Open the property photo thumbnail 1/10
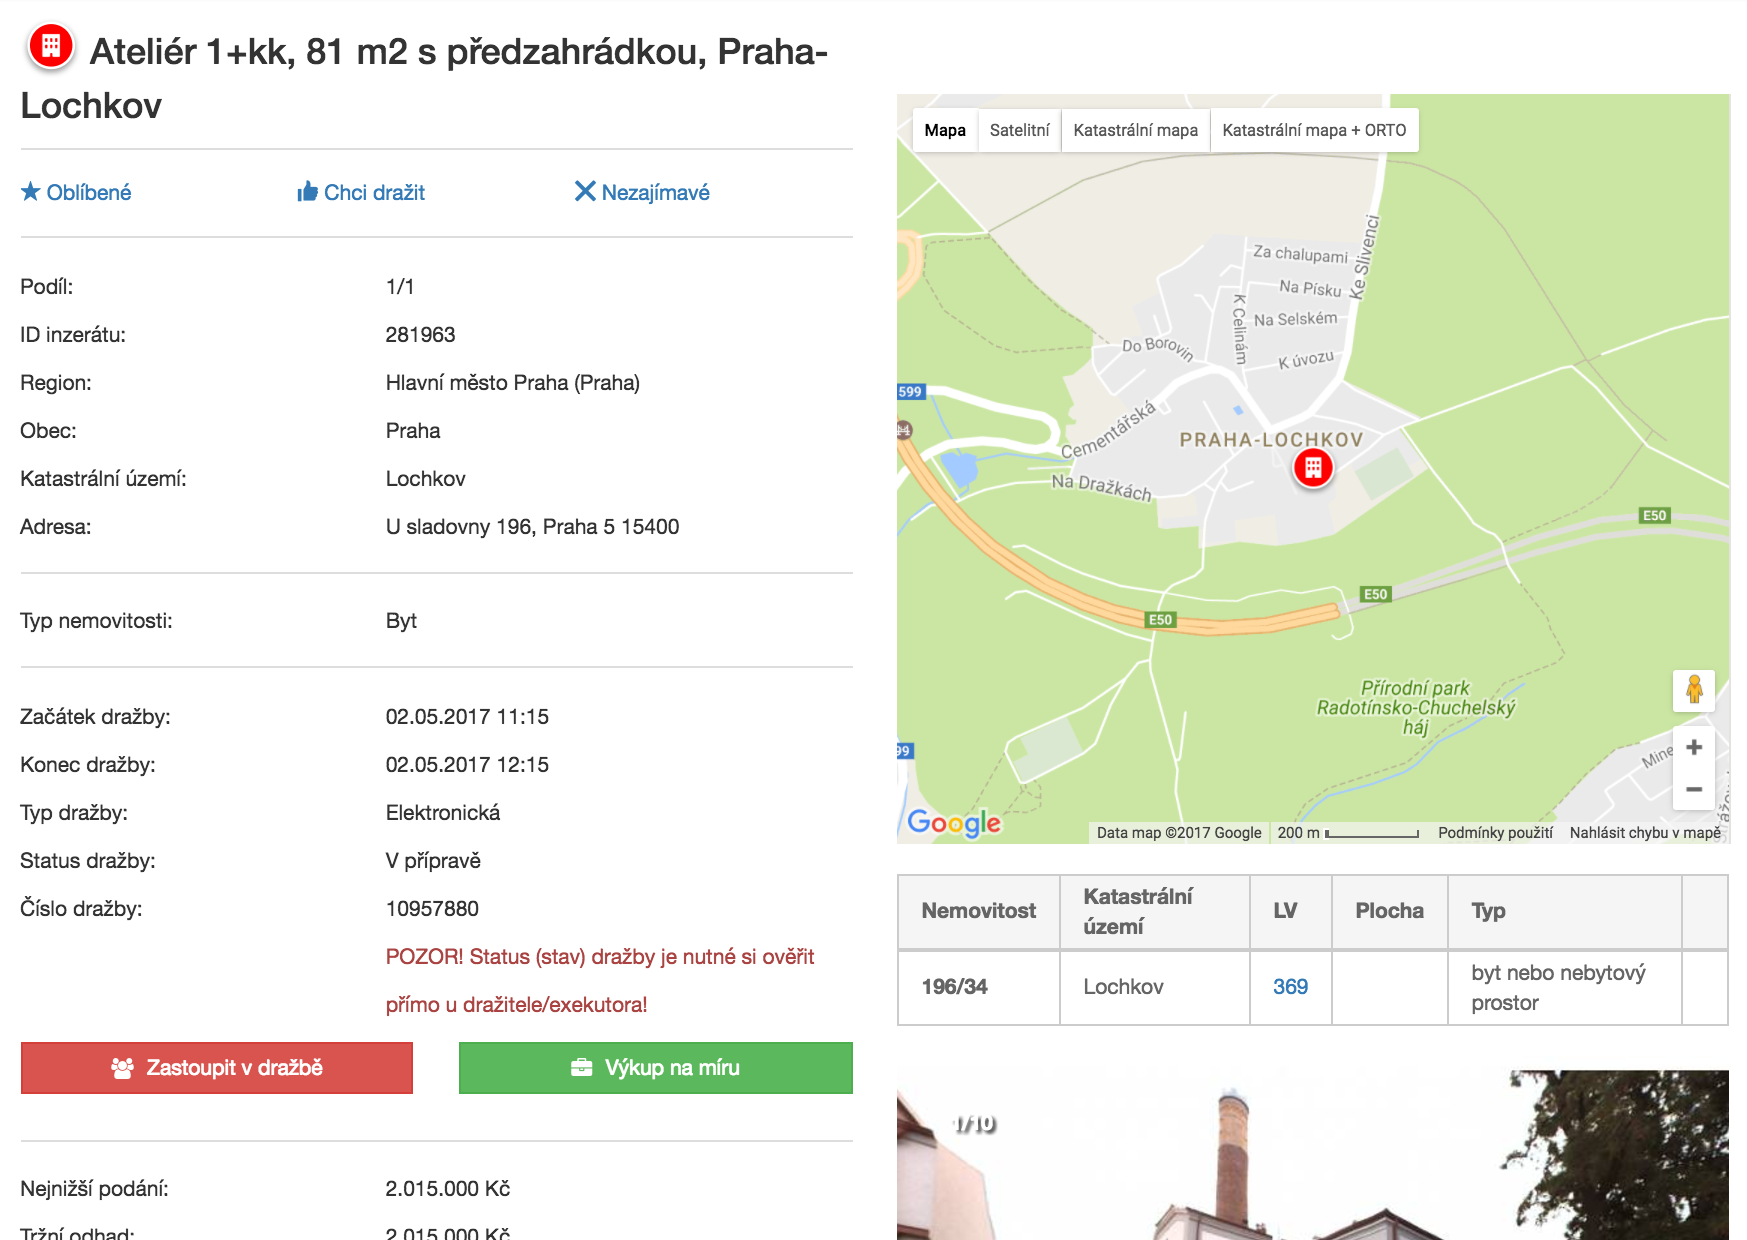This screenshot has height=1240, width=1747. pyautogui.click(x=1313, y=1155)
